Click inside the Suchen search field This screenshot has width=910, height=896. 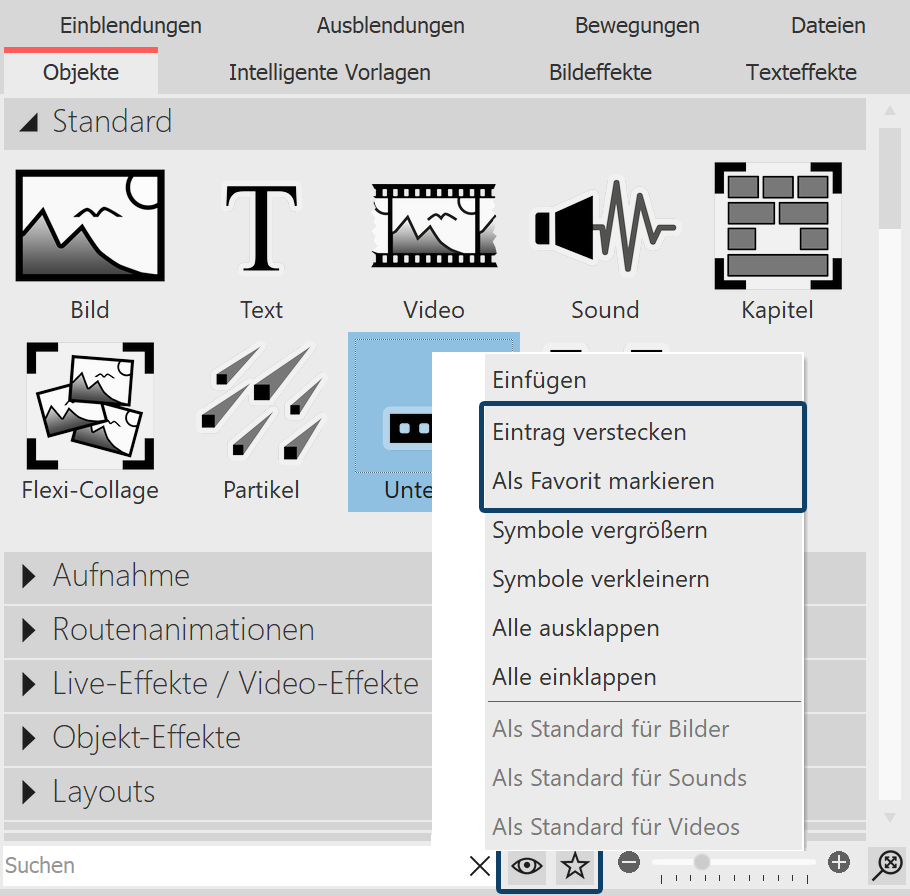point(200,865)
